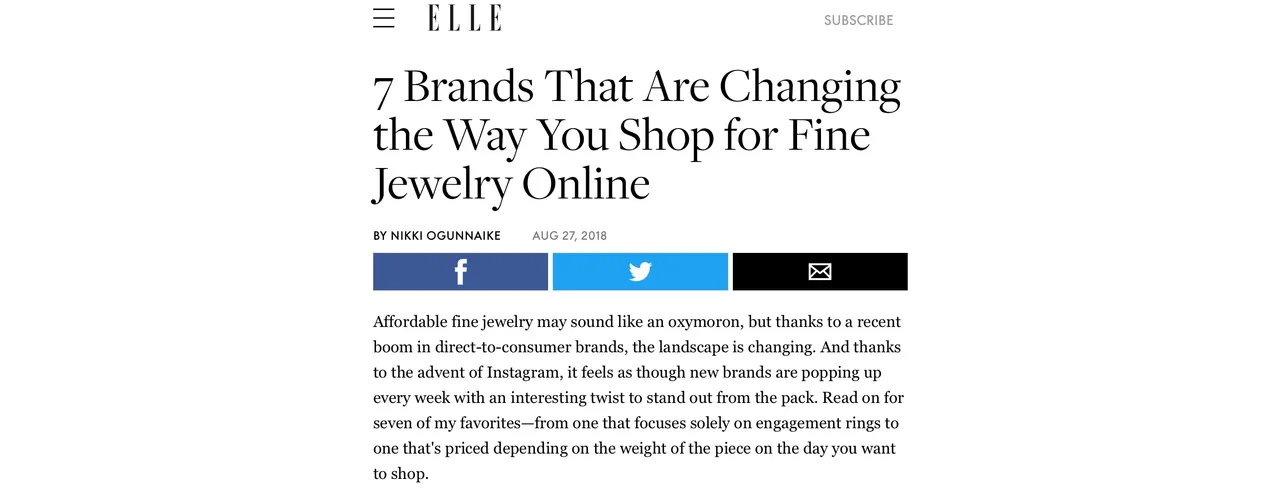Click the Aug 27, 2018 publish date
This screenshot has height=495, width=1280.
tap(569, 236)
